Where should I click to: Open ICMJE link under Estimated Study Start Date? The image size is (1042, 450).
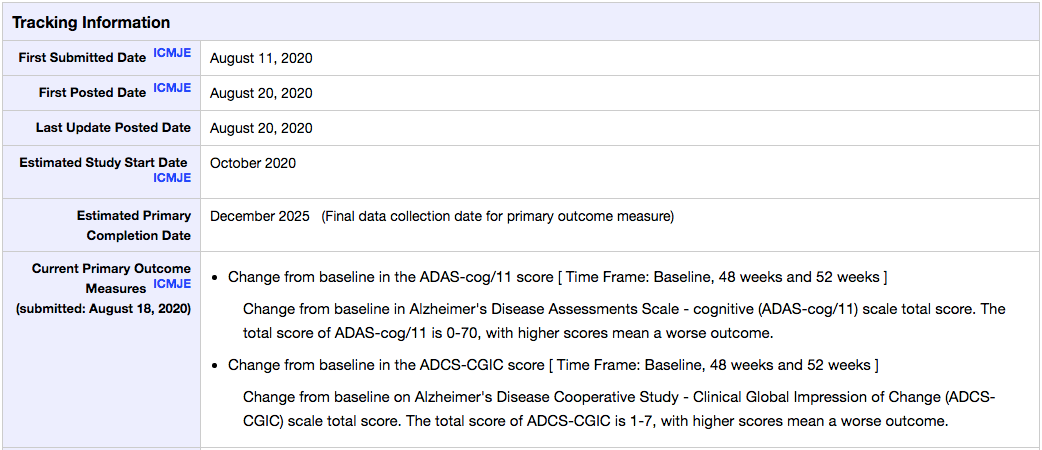pos(172,177)
